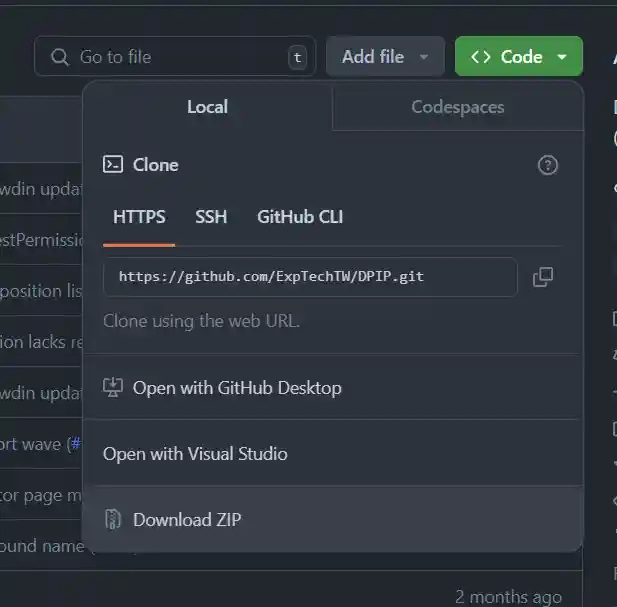The height and width of the screenshot is (607, 617).
Task: Focus the Go to file search field
Action: (x=175, y=56)
